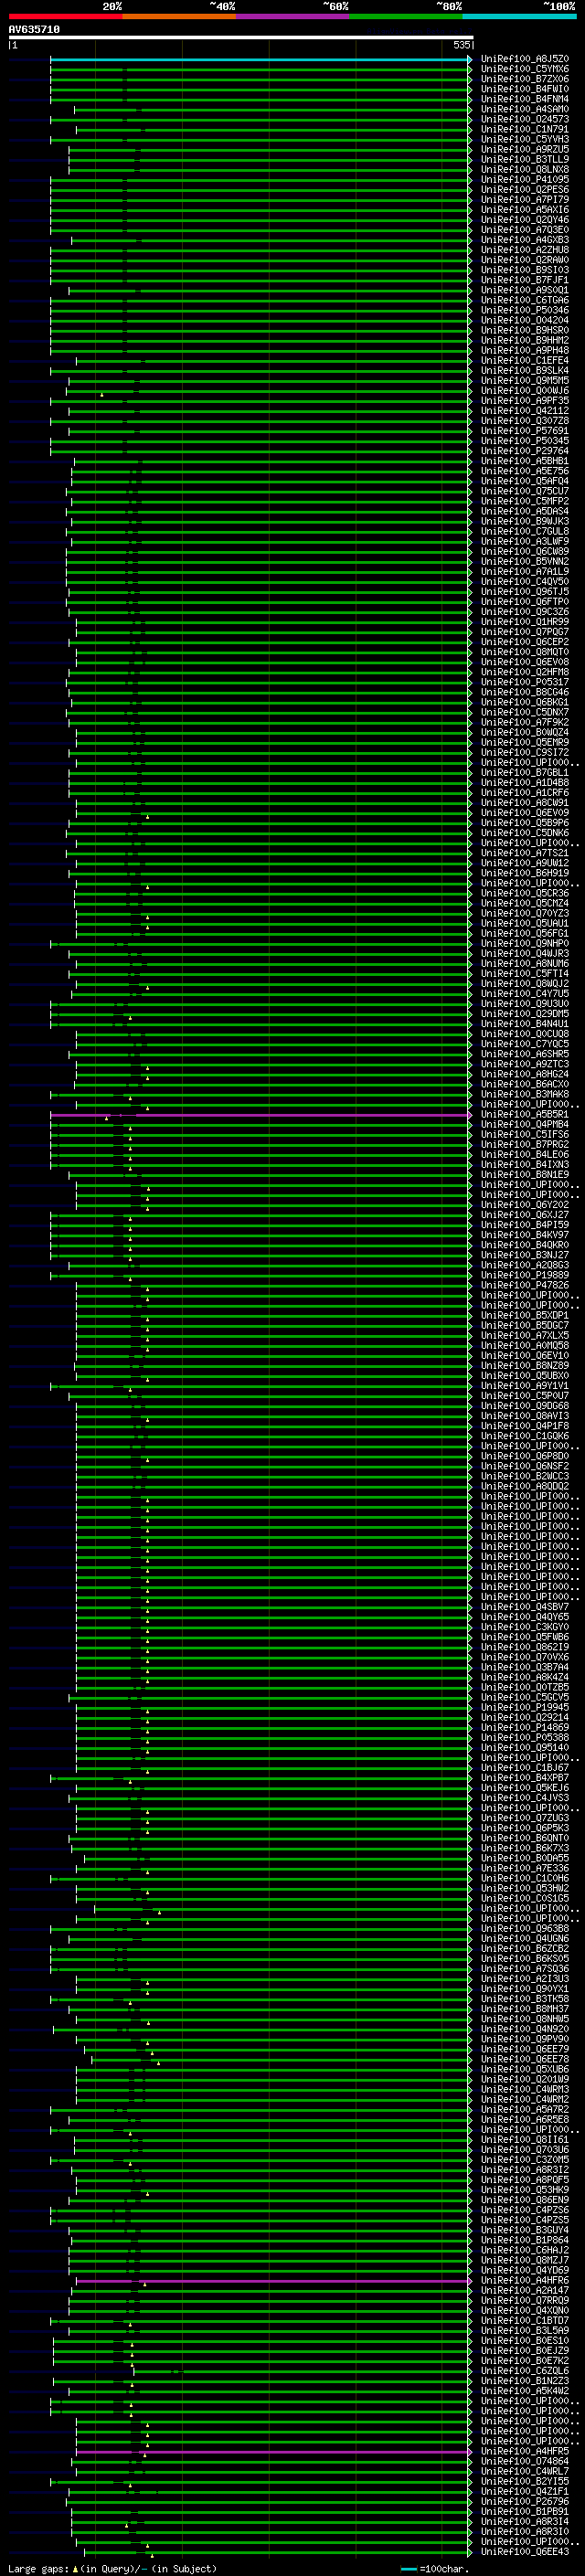Open hit UniRef100_P41095
Image resolution: width=585 pixels, height=2576 pixels.
[525, 180]
